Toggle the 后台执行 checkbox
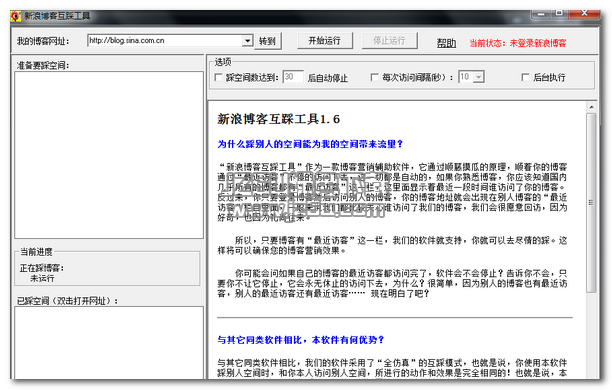 point(525,77)
